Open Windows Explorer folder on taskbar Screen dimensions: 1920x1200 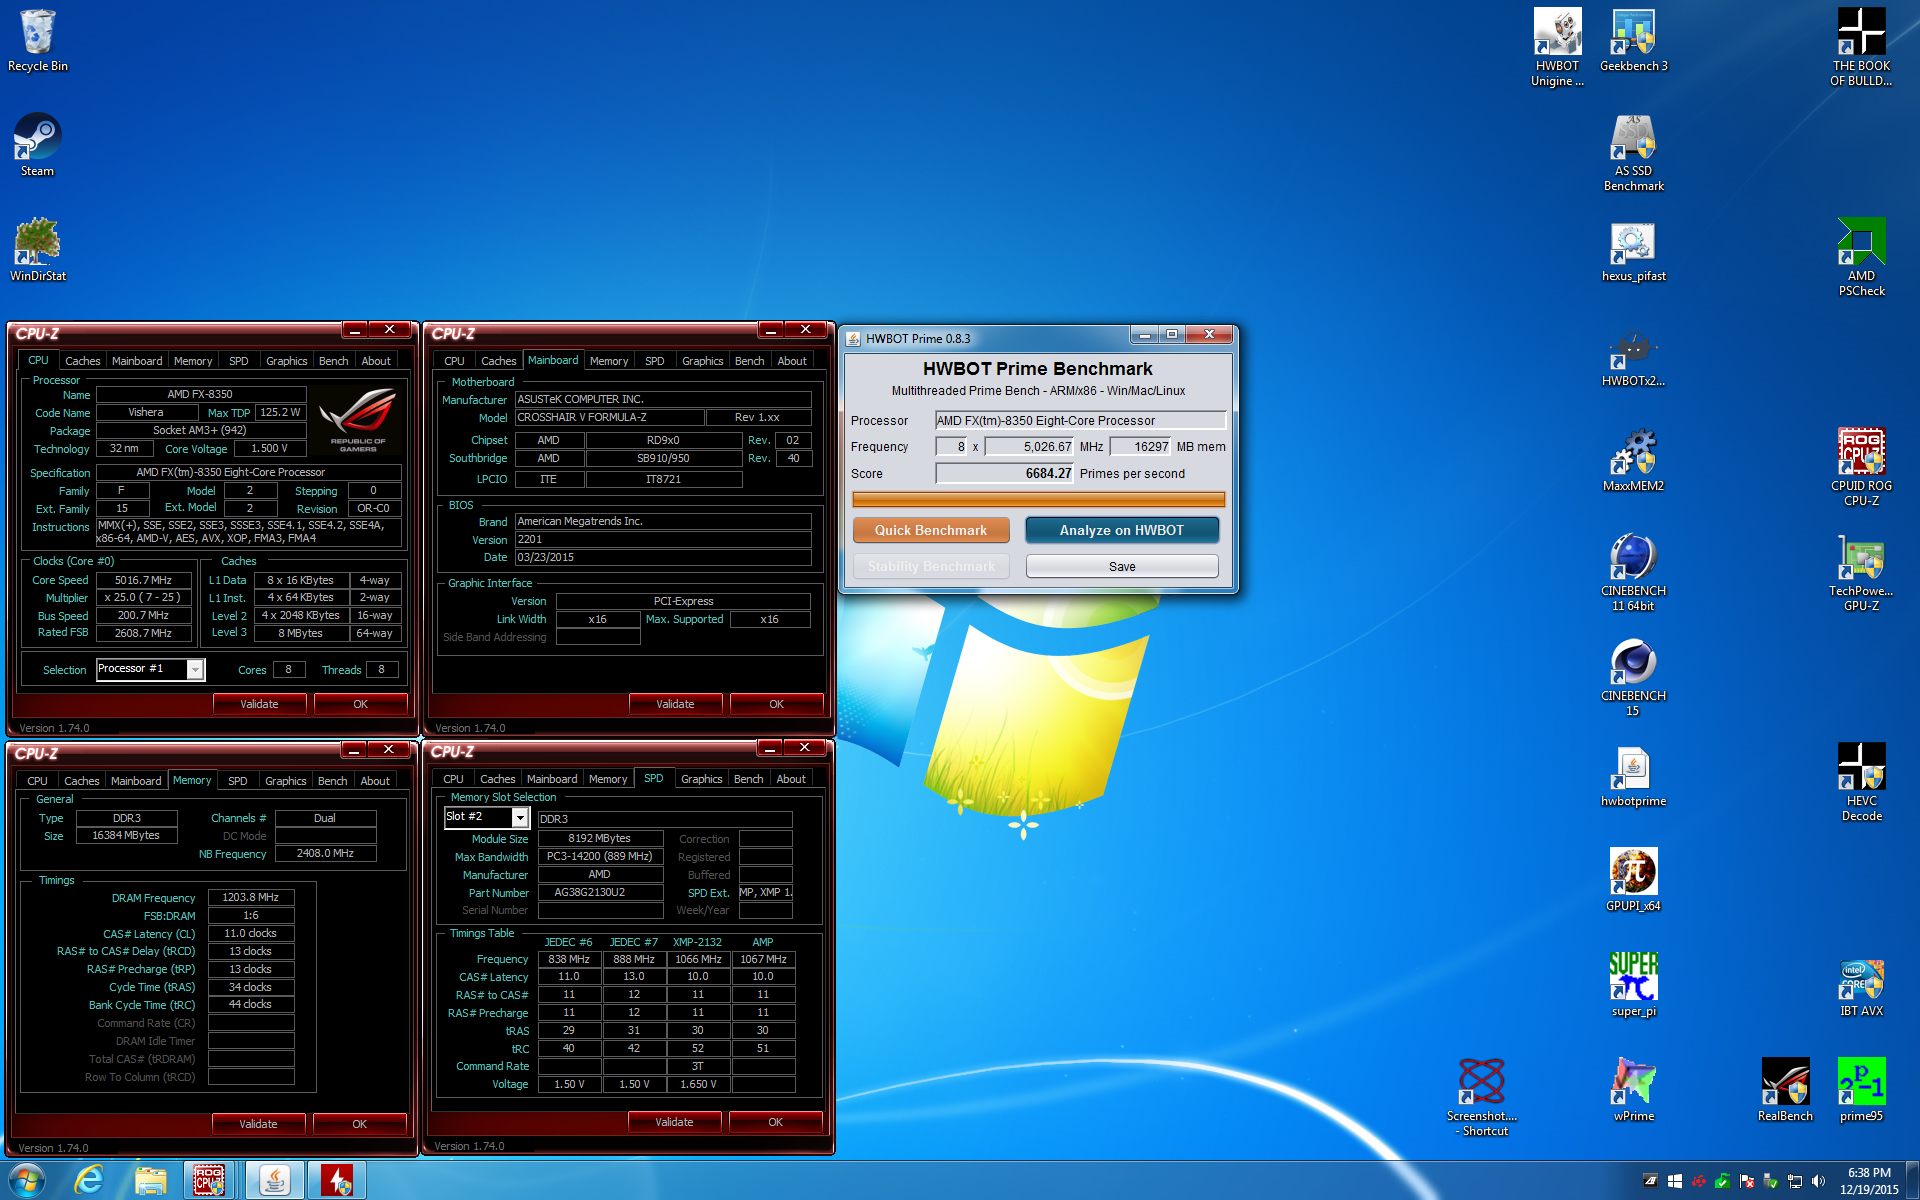[x=151, y=1180]
